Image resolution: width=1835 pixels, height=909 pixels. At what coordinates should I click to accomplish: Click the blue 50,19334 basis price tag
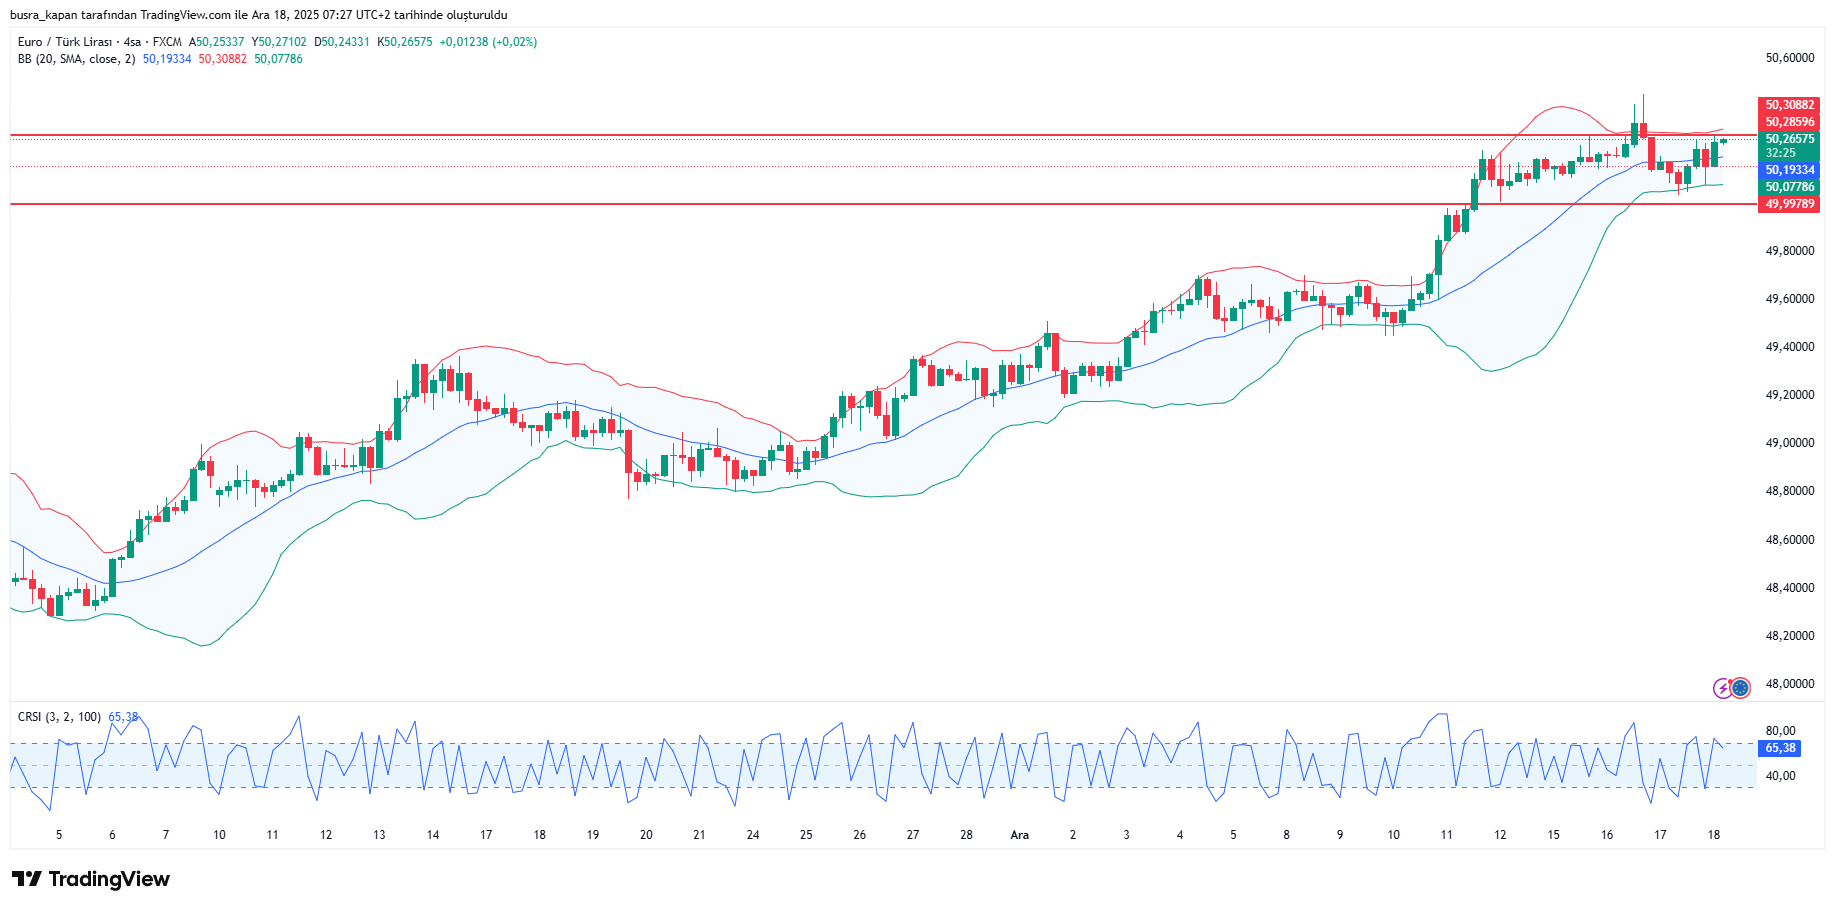click(1789, 170)
